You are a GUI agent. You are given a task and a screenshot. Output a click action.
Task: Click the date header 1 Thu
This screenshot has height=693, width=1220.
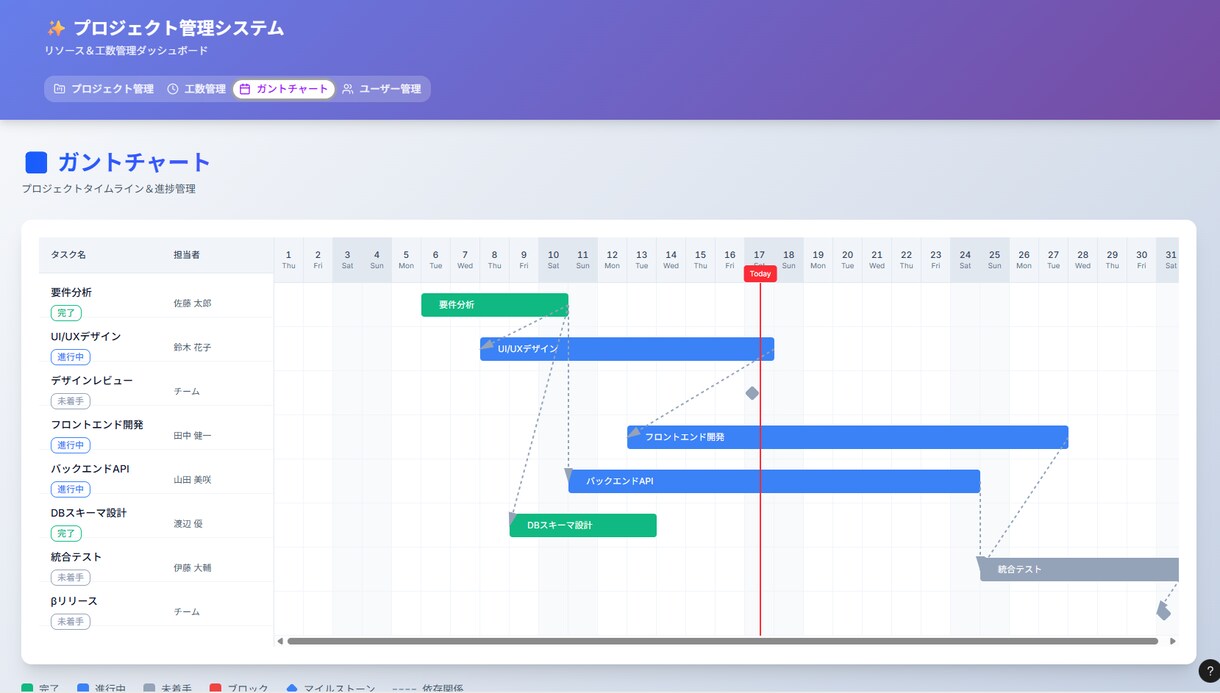point(288,260)
